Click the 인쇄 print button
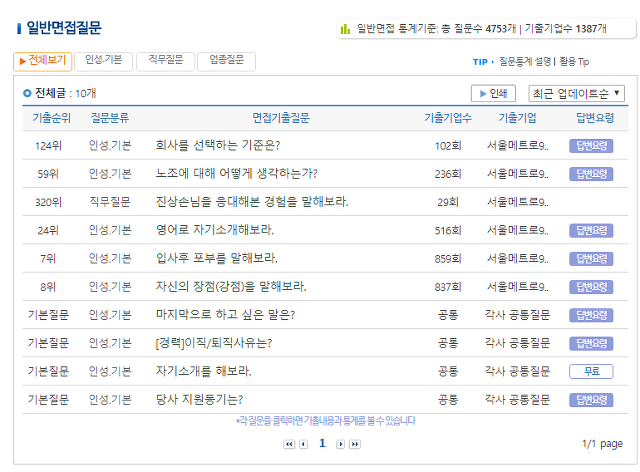The image size is (640, 472). 493,94
